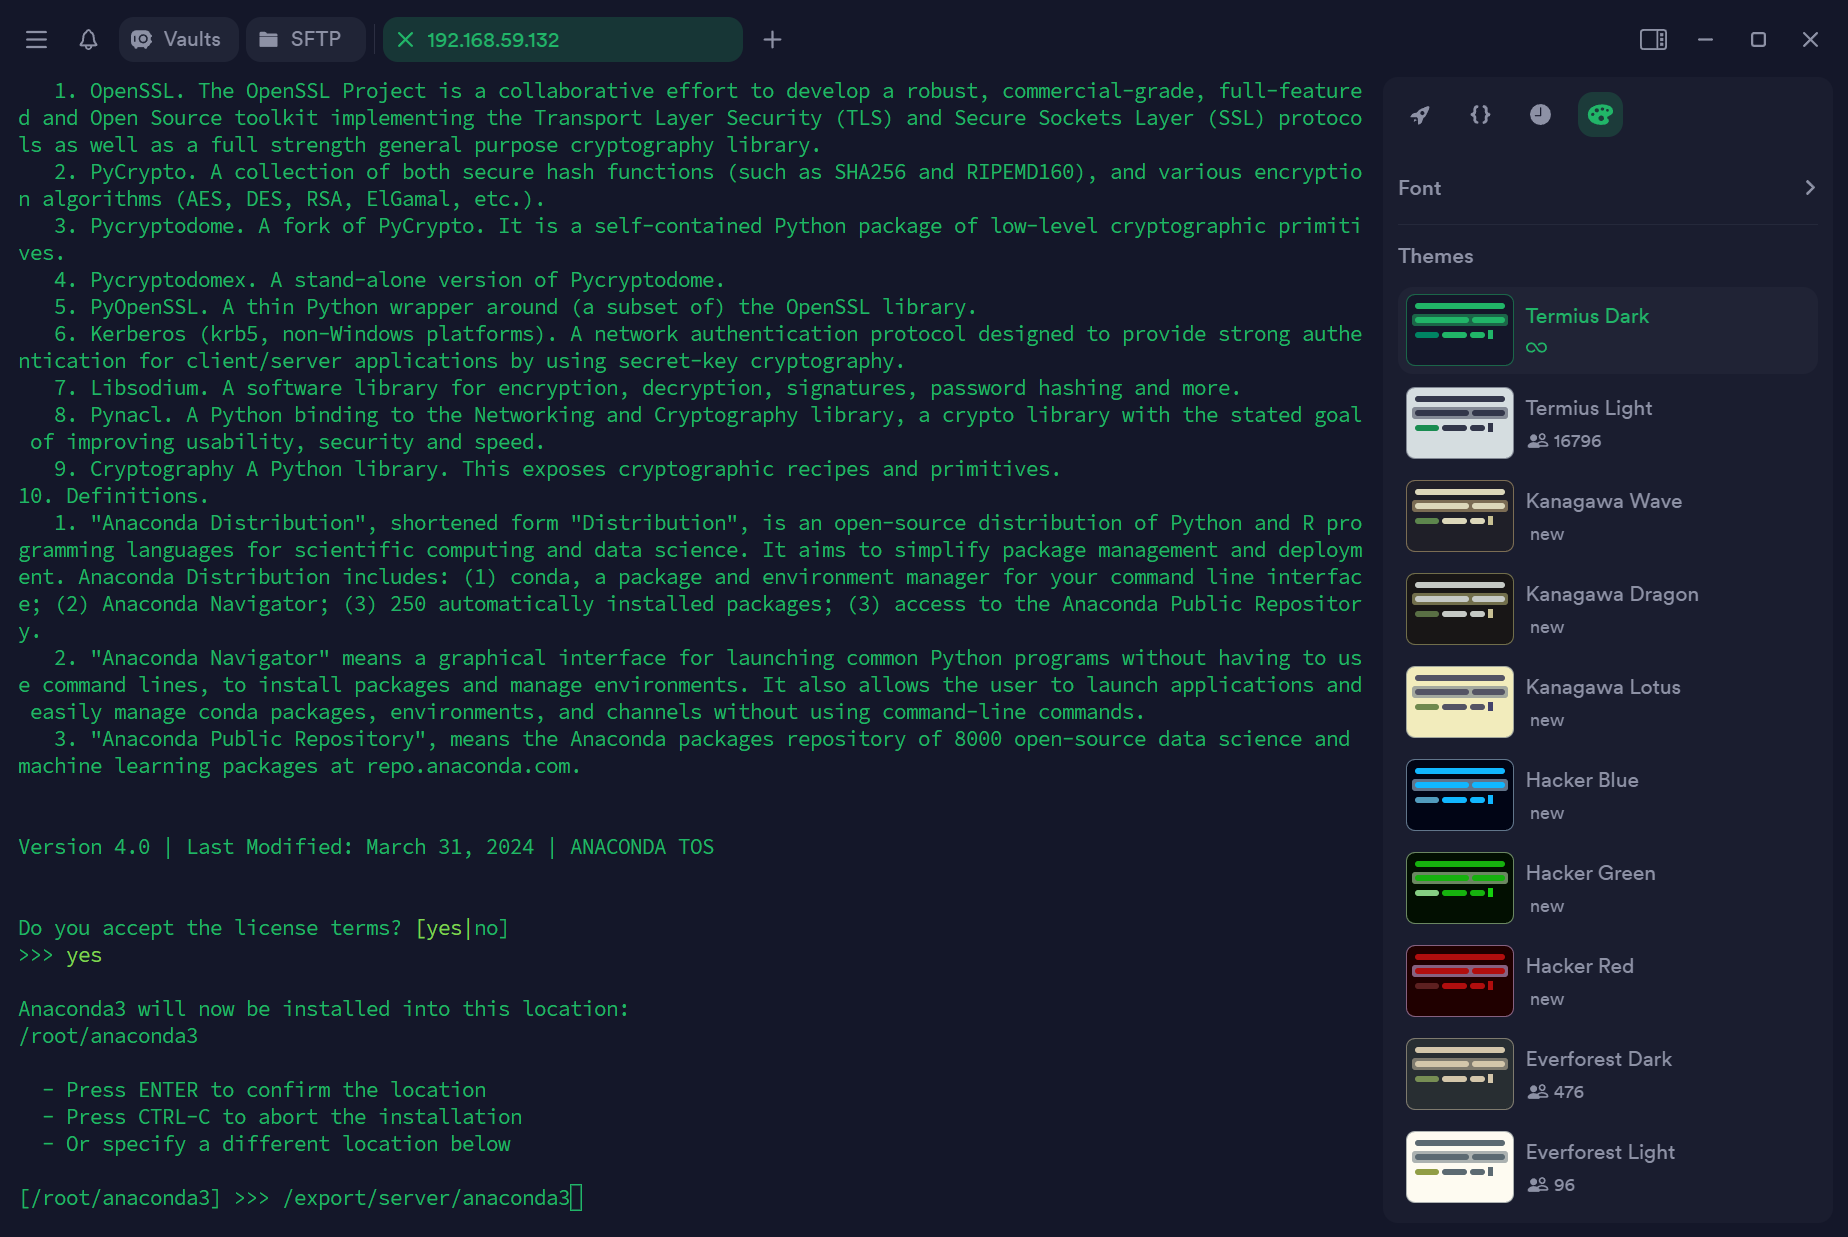Select the Everforest Light theme thumbnail
This screenshot has height=1237, width=1848.
(x=1460, y=1167)
